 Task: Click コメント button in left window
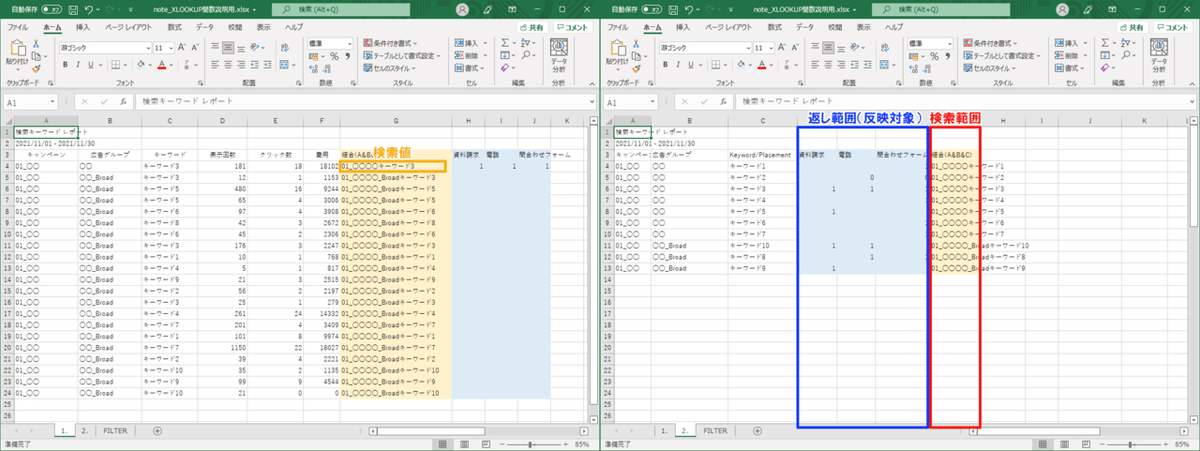click(x=574, y=28)
